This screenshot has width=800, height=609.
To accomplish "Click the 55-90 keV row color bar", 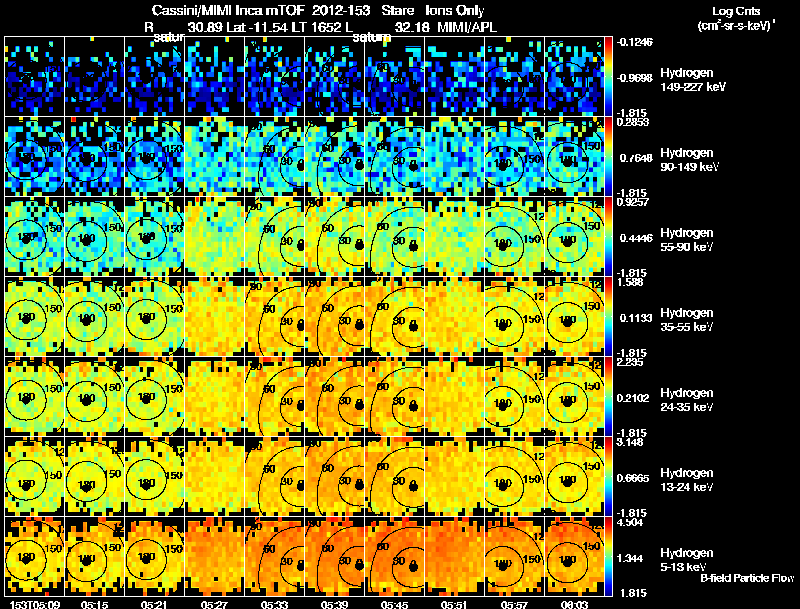I will pos(608,237).
